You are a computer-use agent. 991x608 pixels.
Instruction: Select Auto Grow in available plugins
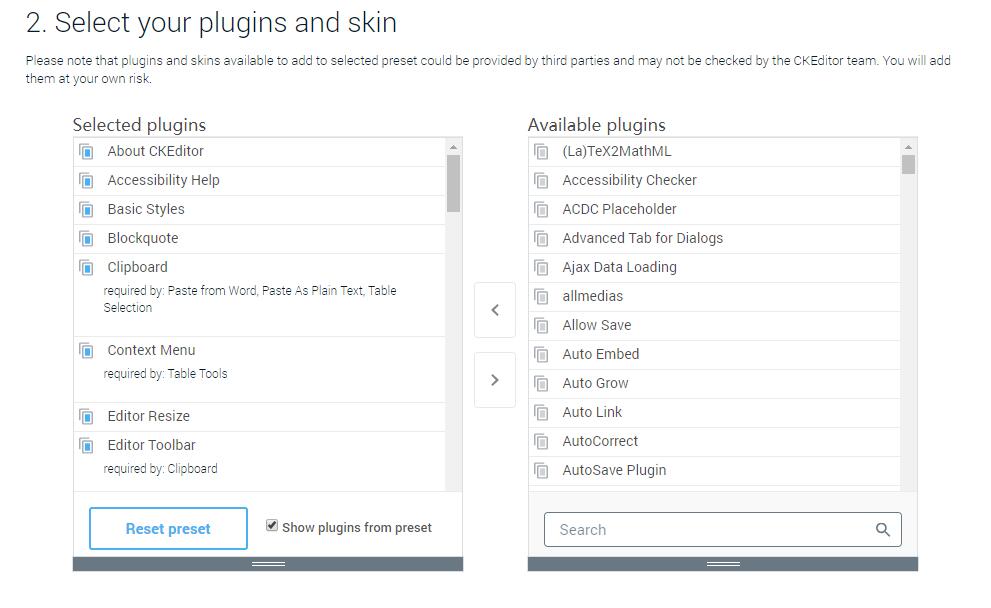pyautogui.click(x=714, y=384)
